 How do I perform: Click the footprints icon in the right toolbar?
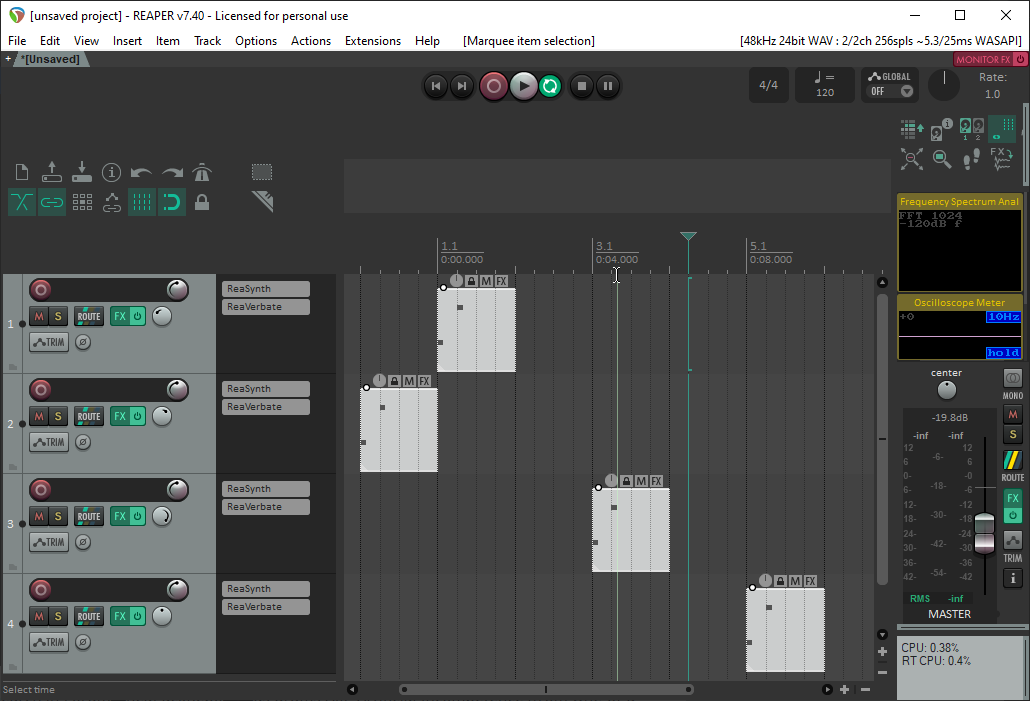point(972,159)
